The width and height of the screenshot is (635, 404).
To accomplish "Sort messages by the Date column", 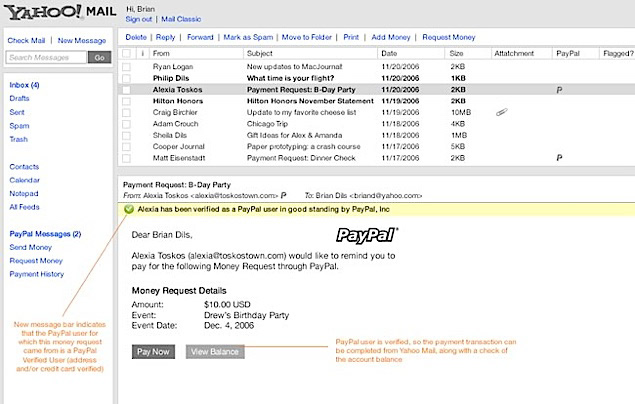I will 389,53.
